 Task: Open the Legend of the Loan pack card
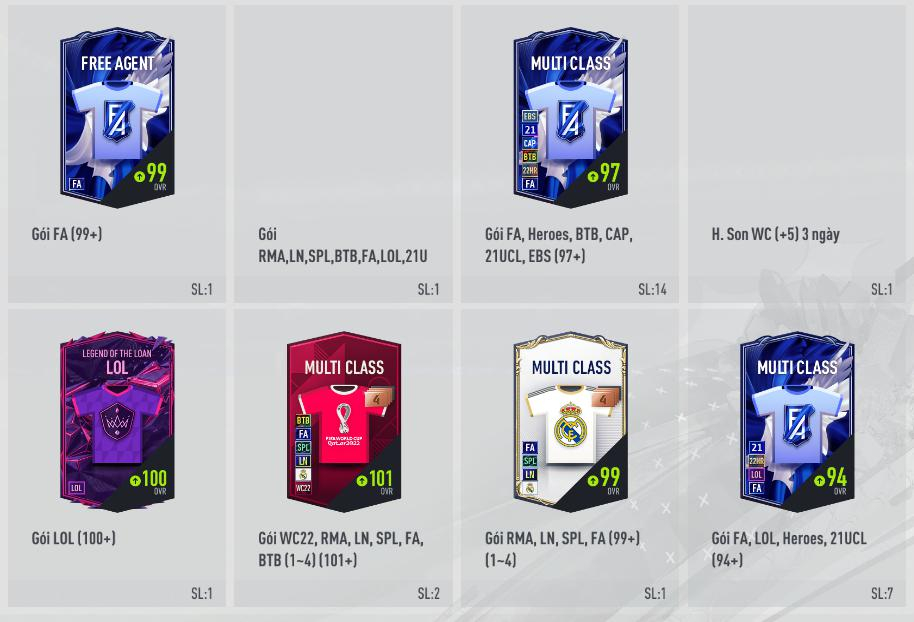pyautogui.click(x=117, y=421)
